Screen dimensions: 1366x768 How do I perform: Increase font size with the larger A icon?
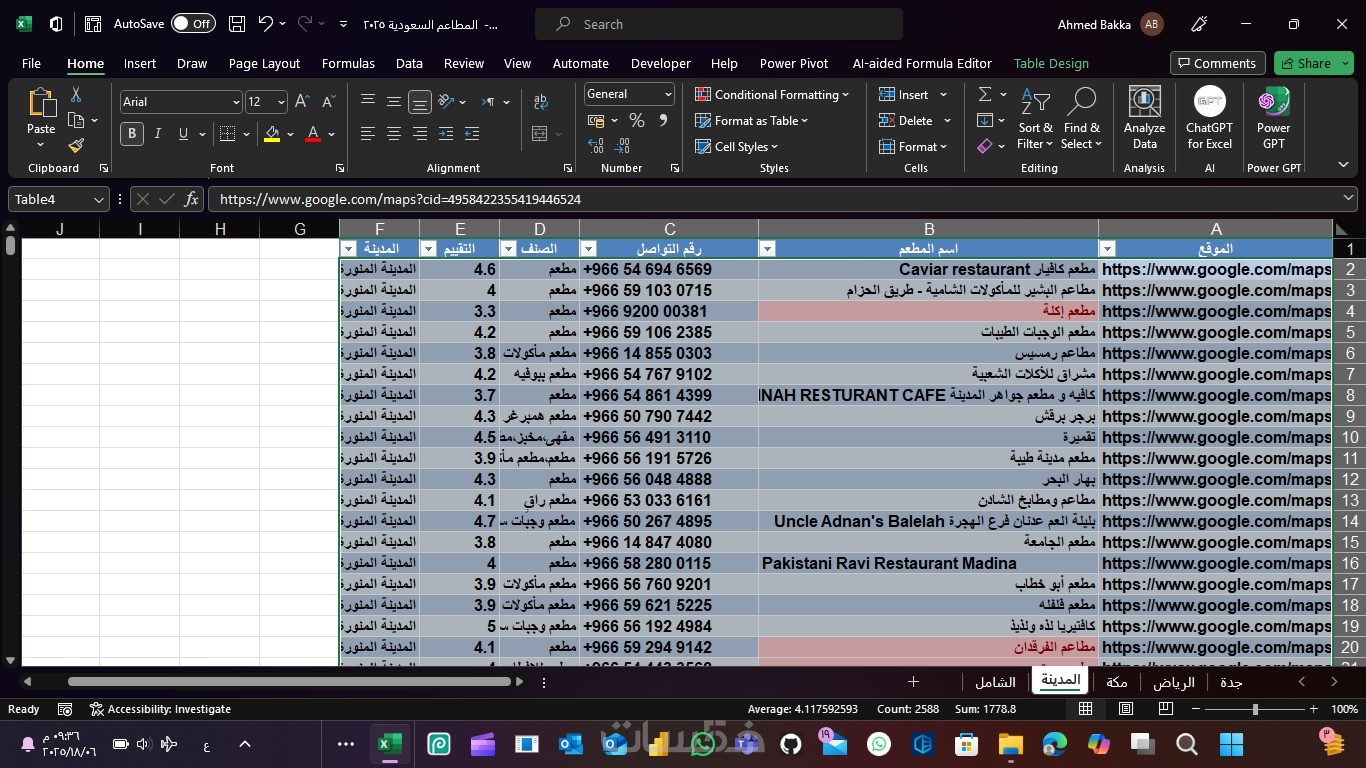point(302,102)
